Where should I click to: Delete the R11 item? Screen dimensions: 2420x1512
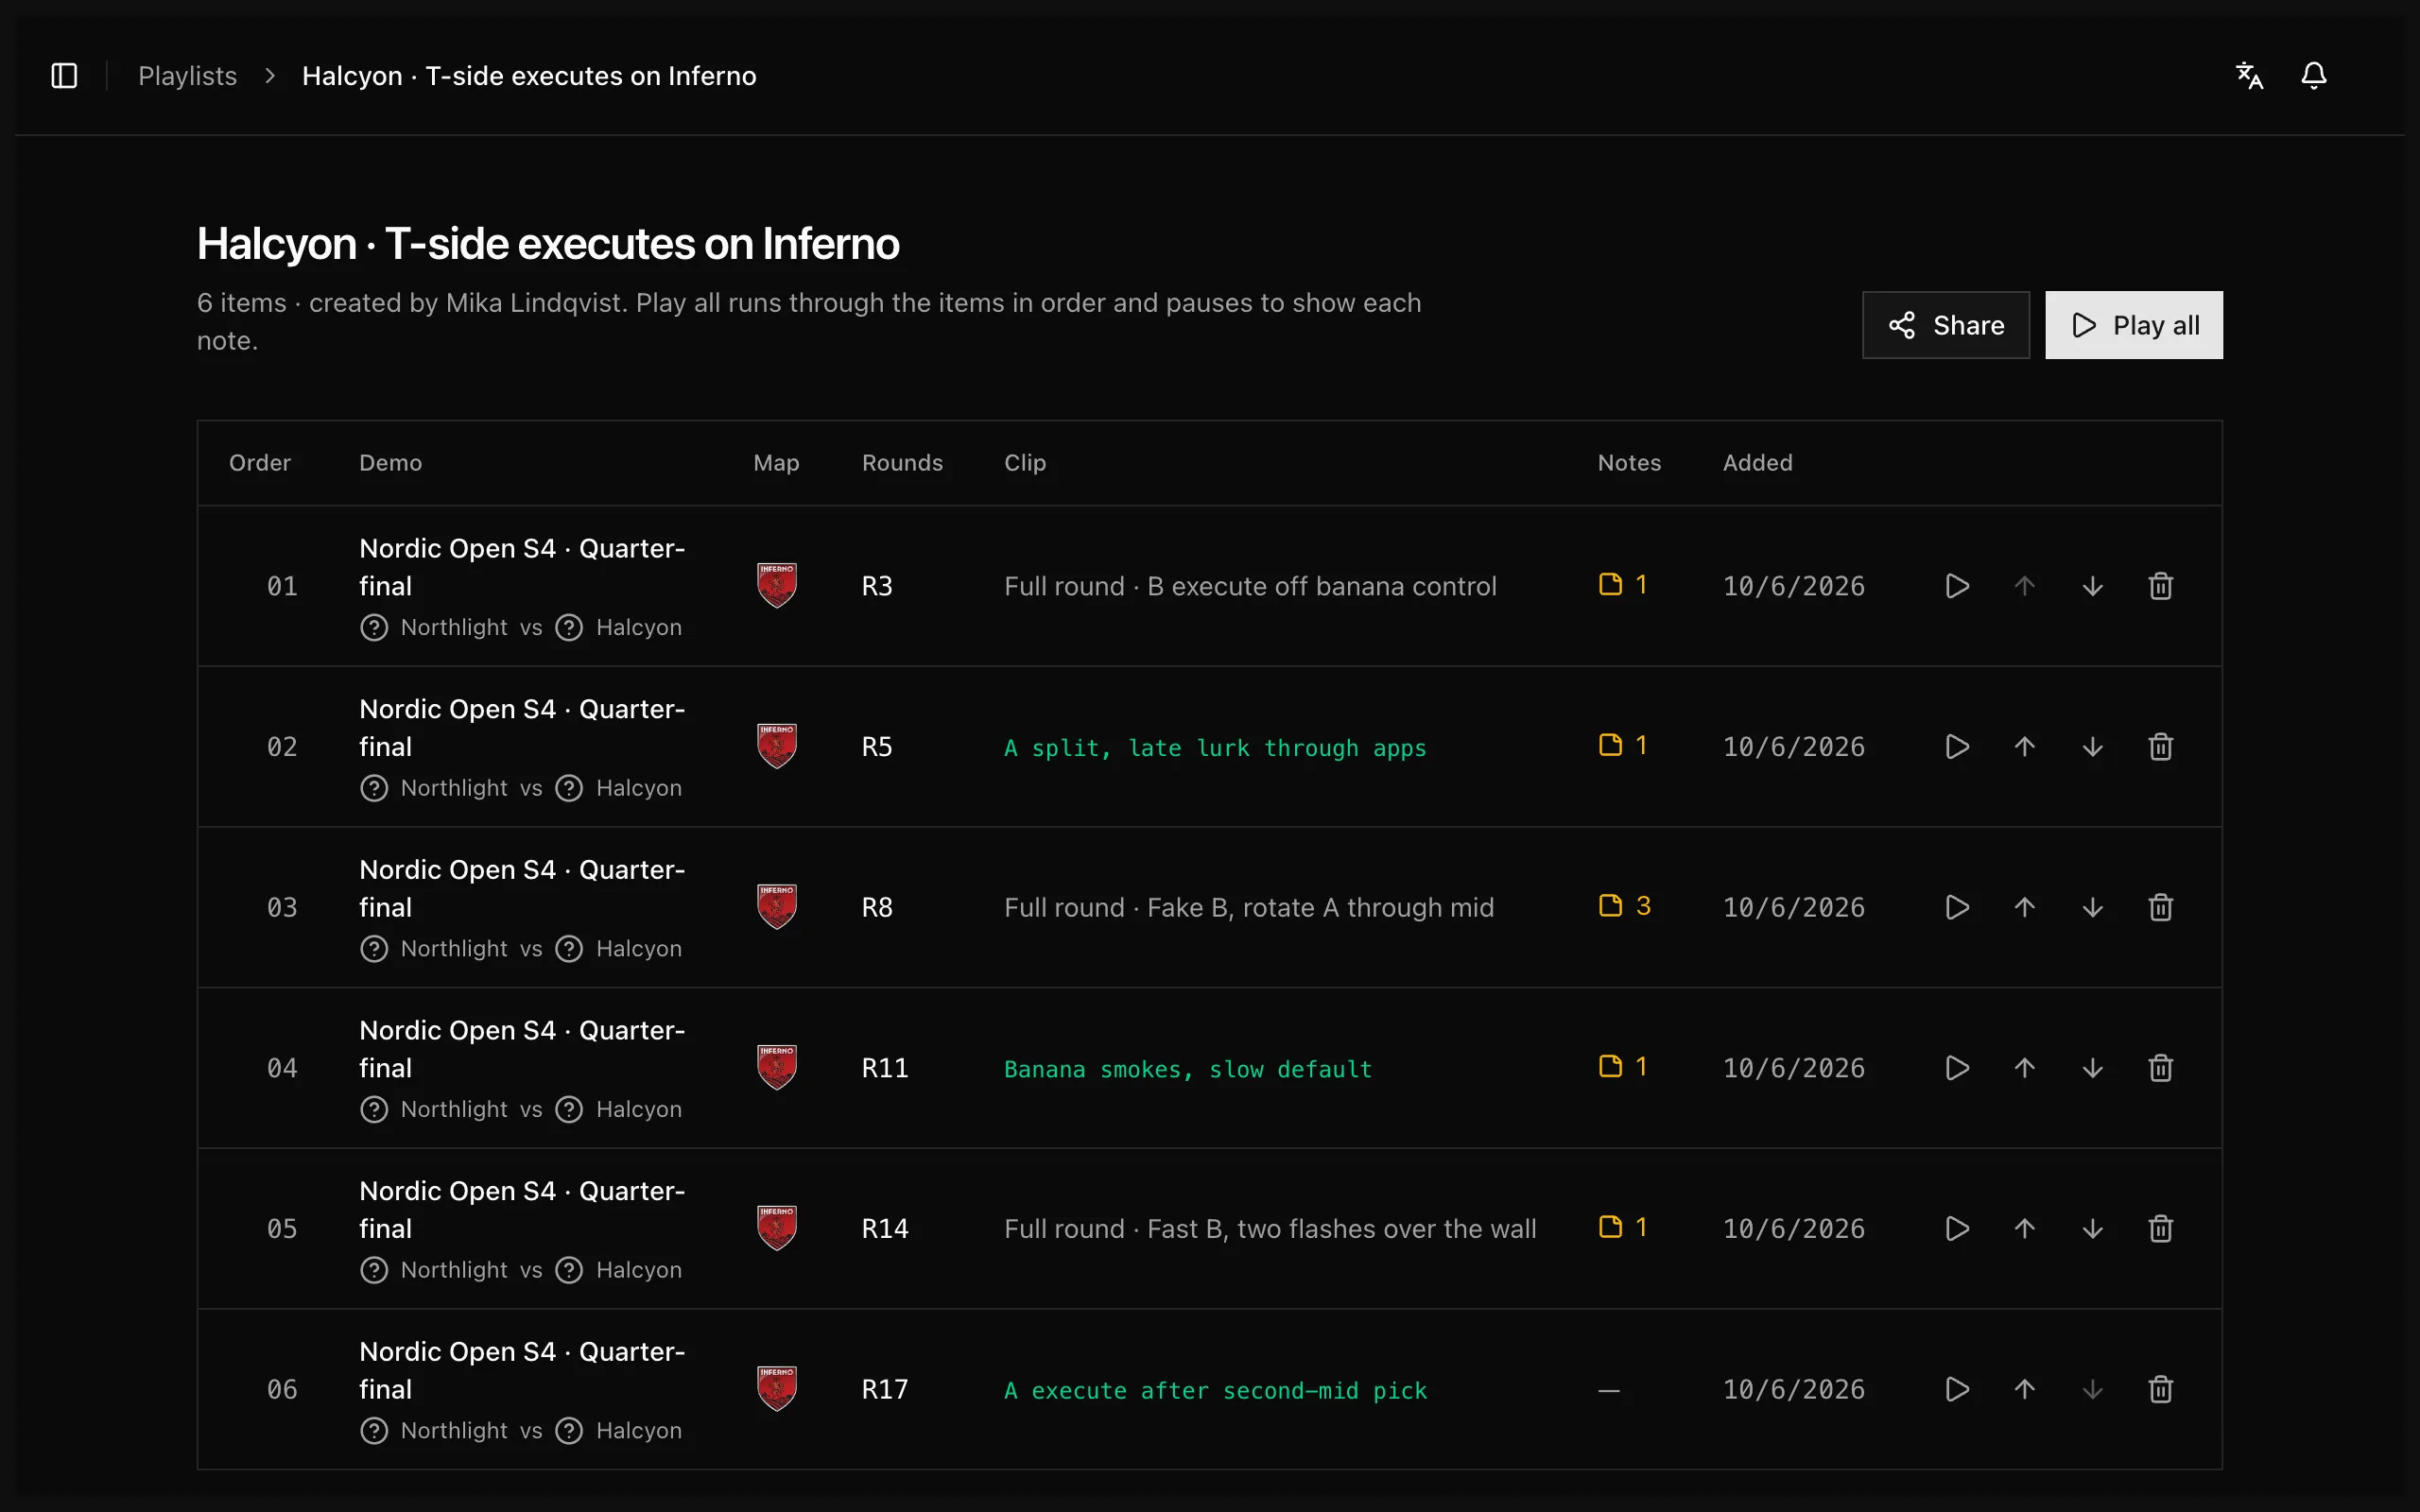tap(2160, 1068)
